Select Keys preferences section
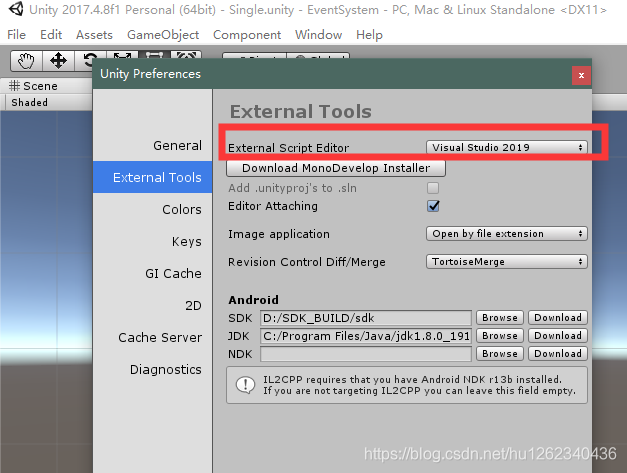This screenshot has width=627, height=473. click(153, 241)
